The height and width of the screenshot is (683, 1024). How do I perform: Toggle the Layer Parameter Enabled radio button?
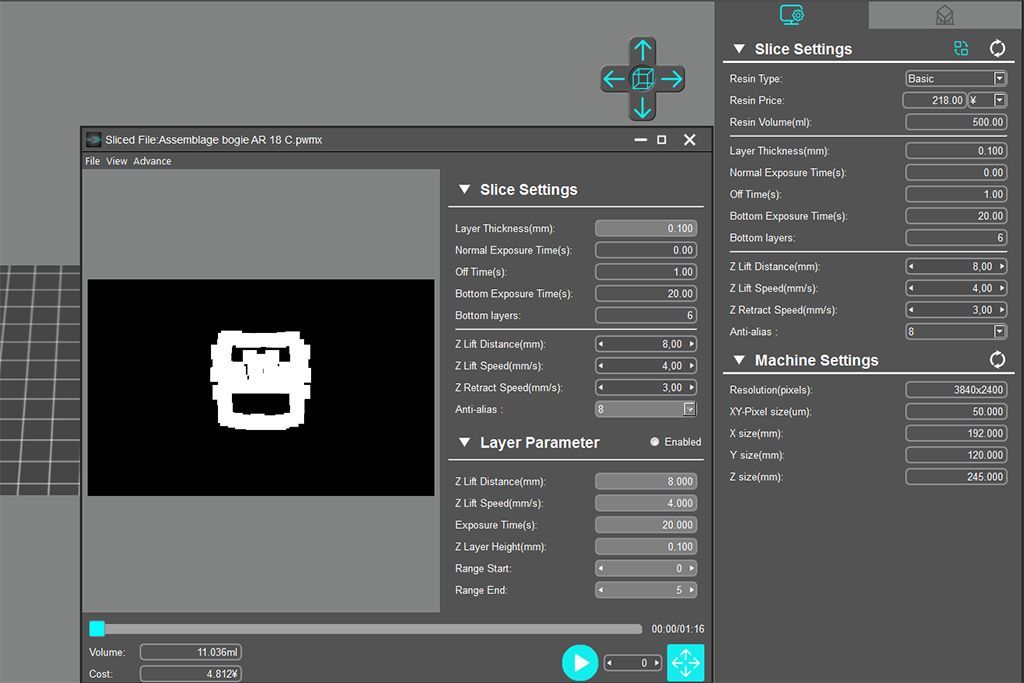pos(654,442)
